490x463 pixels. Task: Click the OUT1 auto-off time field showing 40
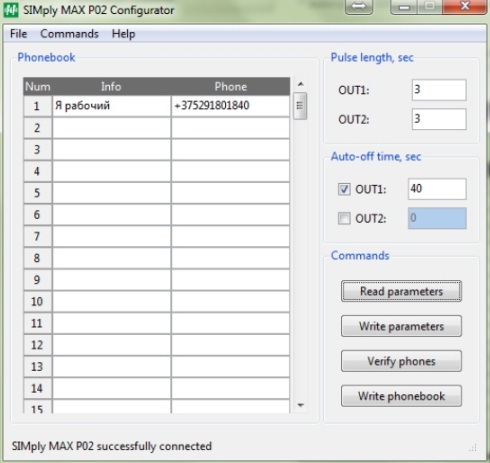tap(437, 189)
